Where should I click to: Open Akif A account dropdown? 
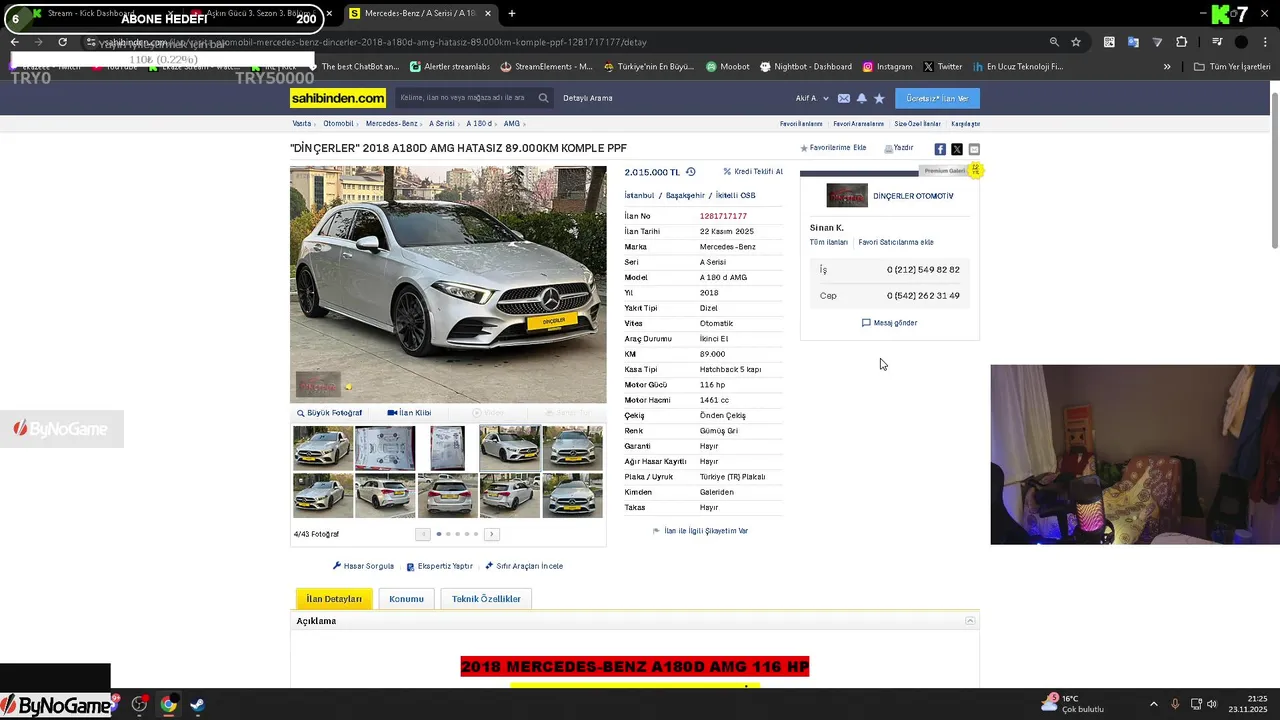click(x=812, y=98)
